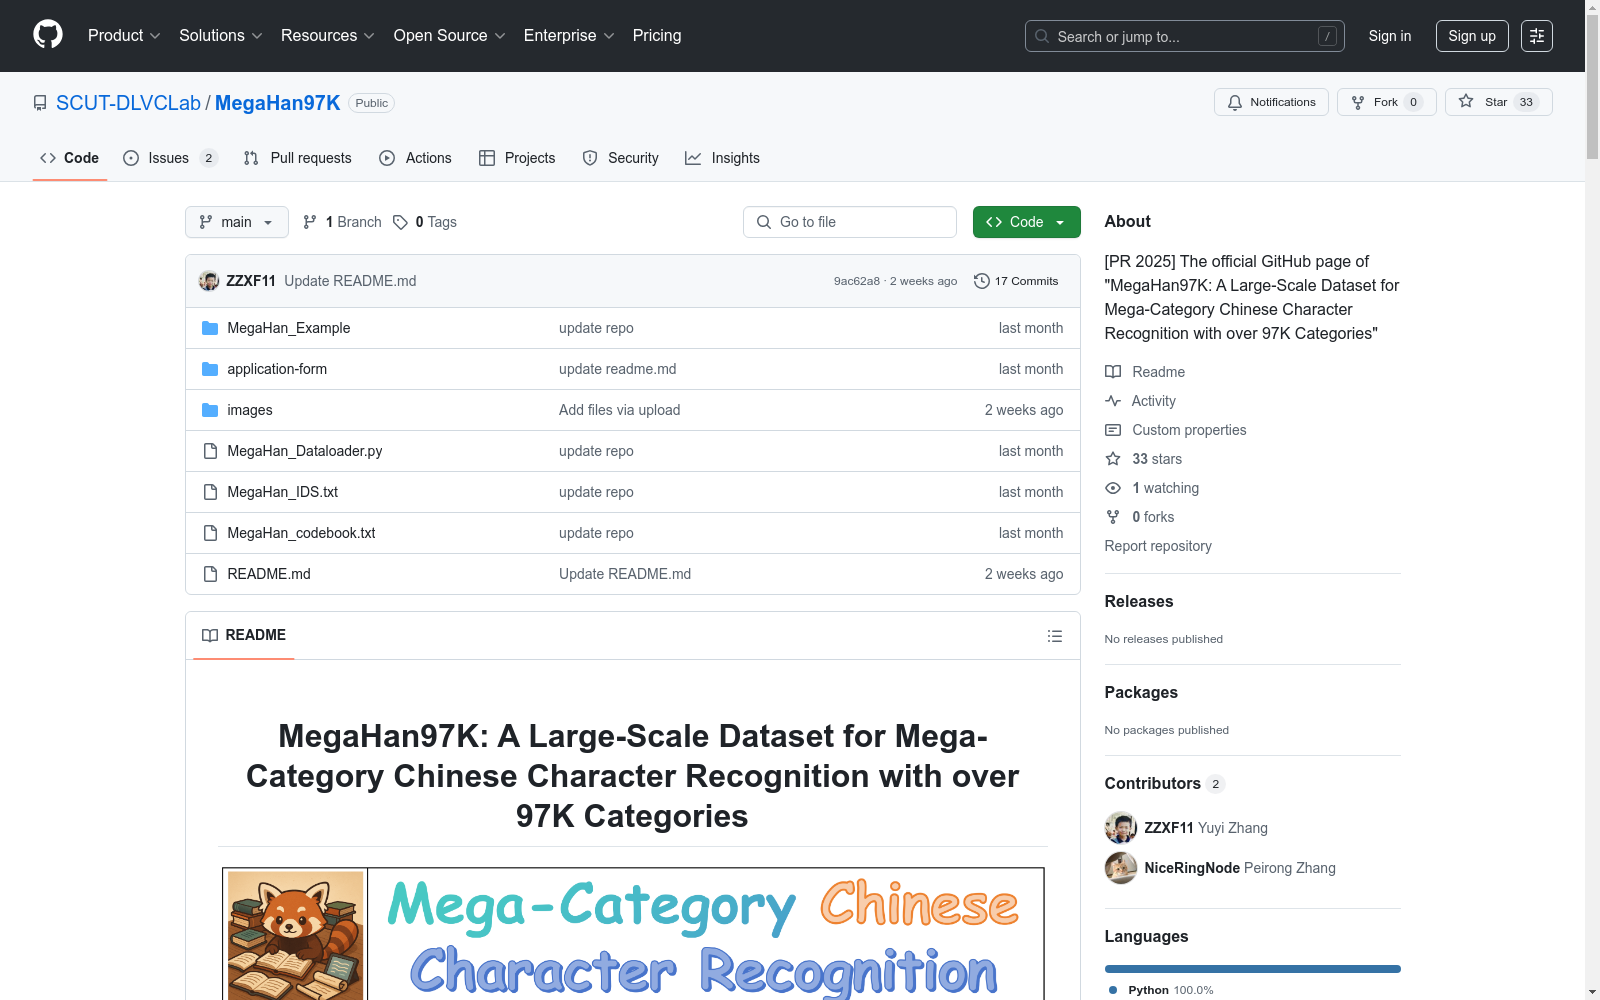This screenshot has width=1600, height=1000.
Task: Click the README.md file icon
Action: coord(210,574)
